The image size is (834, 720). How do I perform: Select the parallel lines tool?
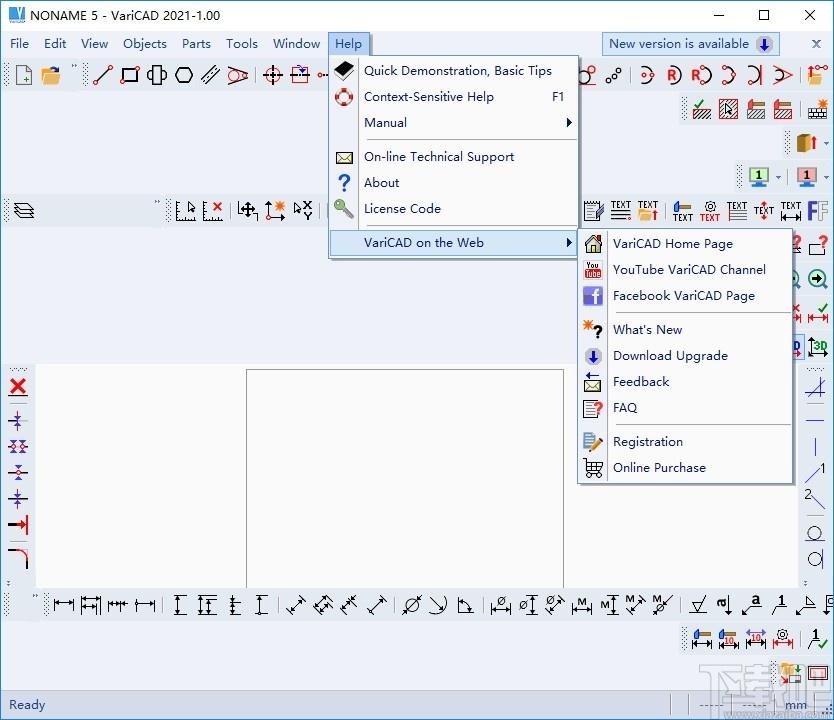tap(211, 75)
